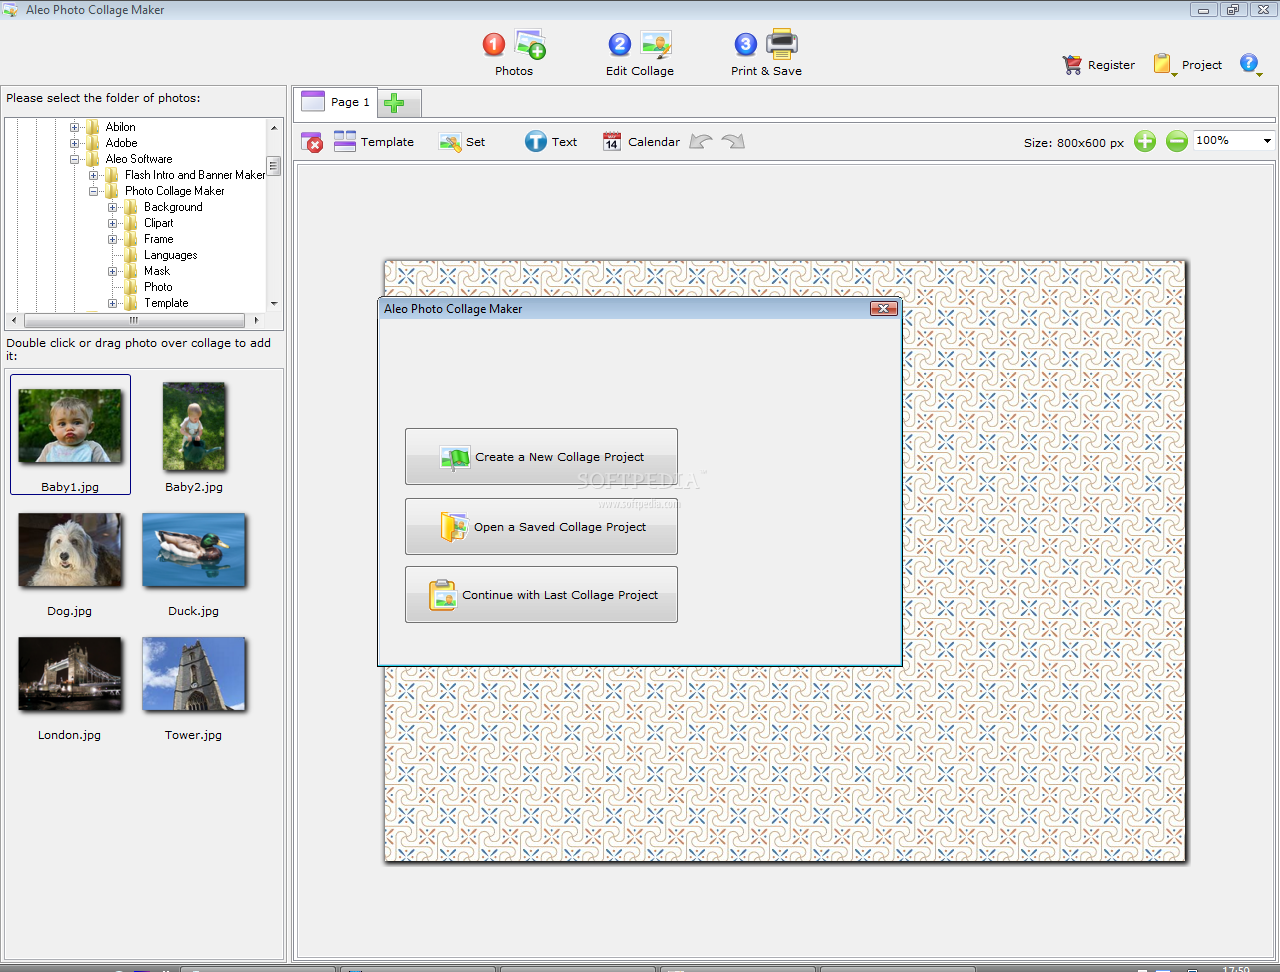
Task: Open the Template chooser
Action: tap(374, 142)
